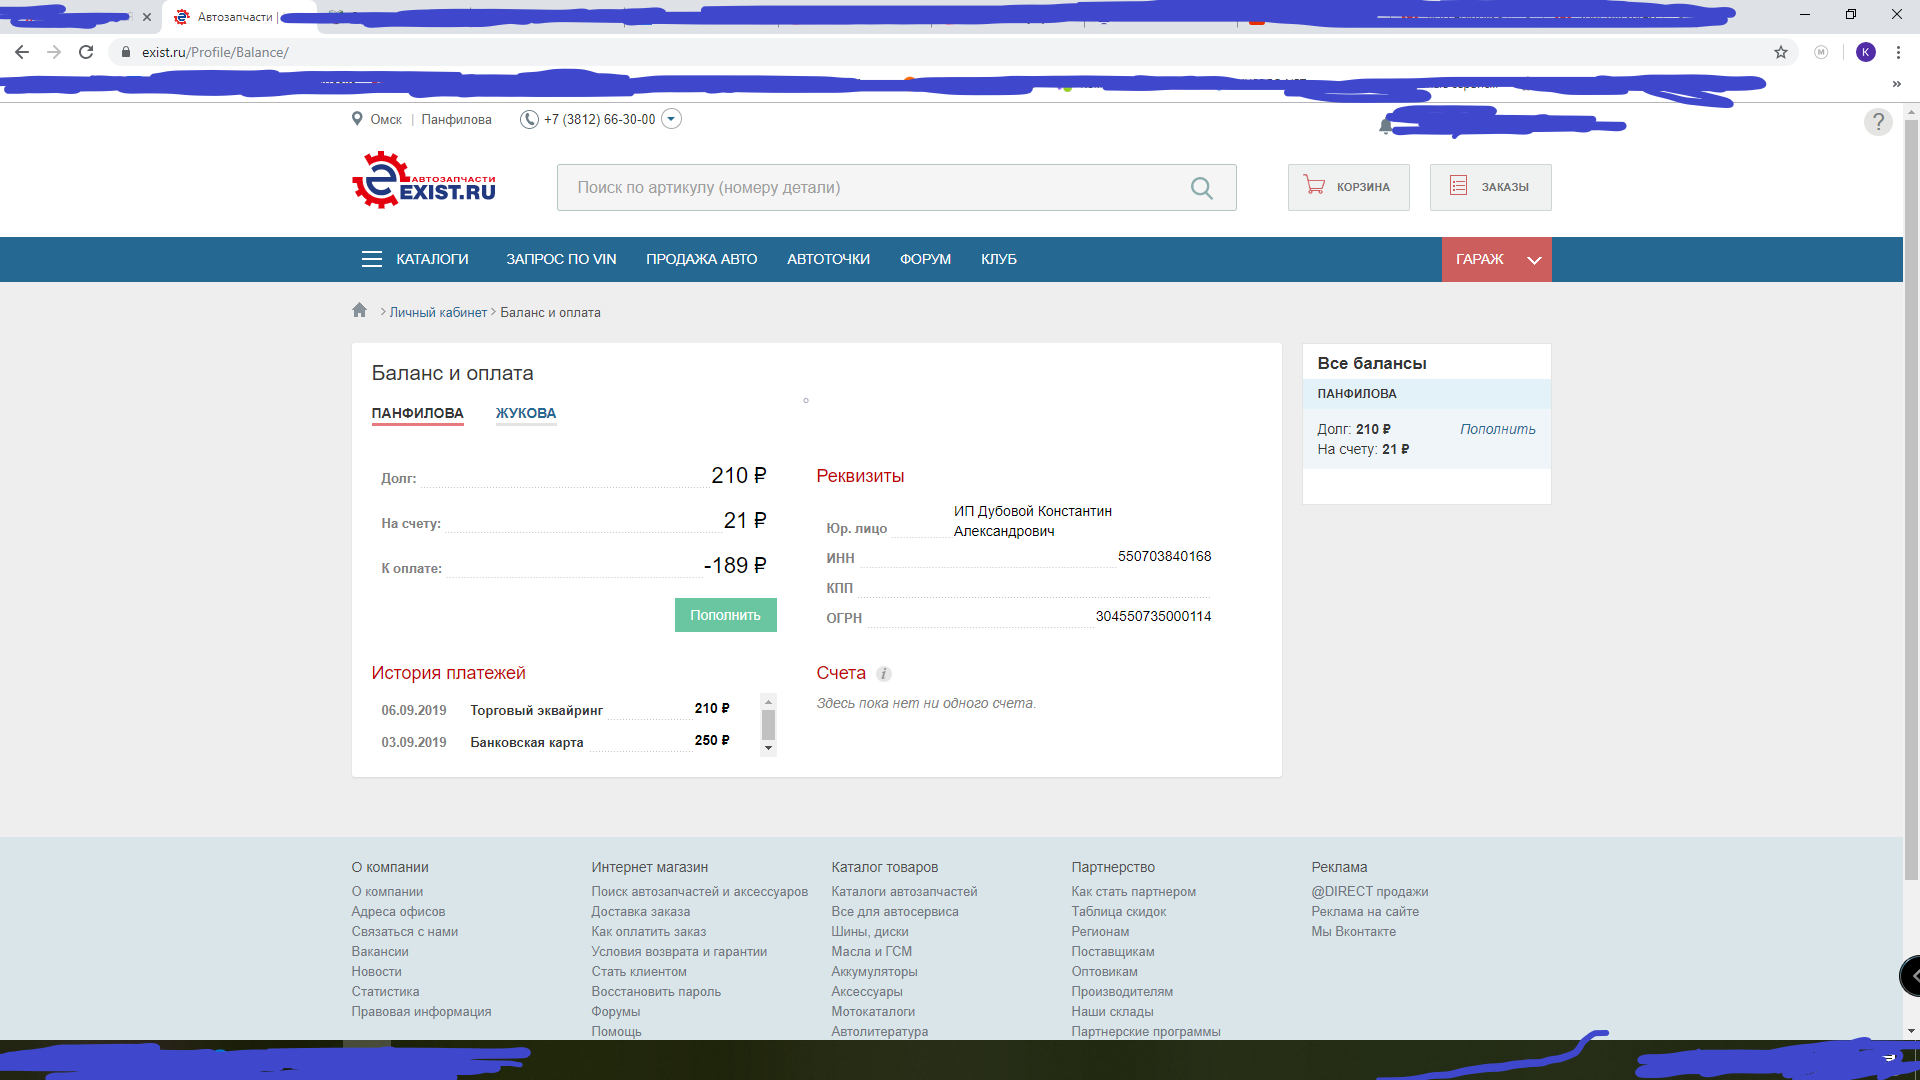Open Запрос по VIN menu item

coord(561,259)
